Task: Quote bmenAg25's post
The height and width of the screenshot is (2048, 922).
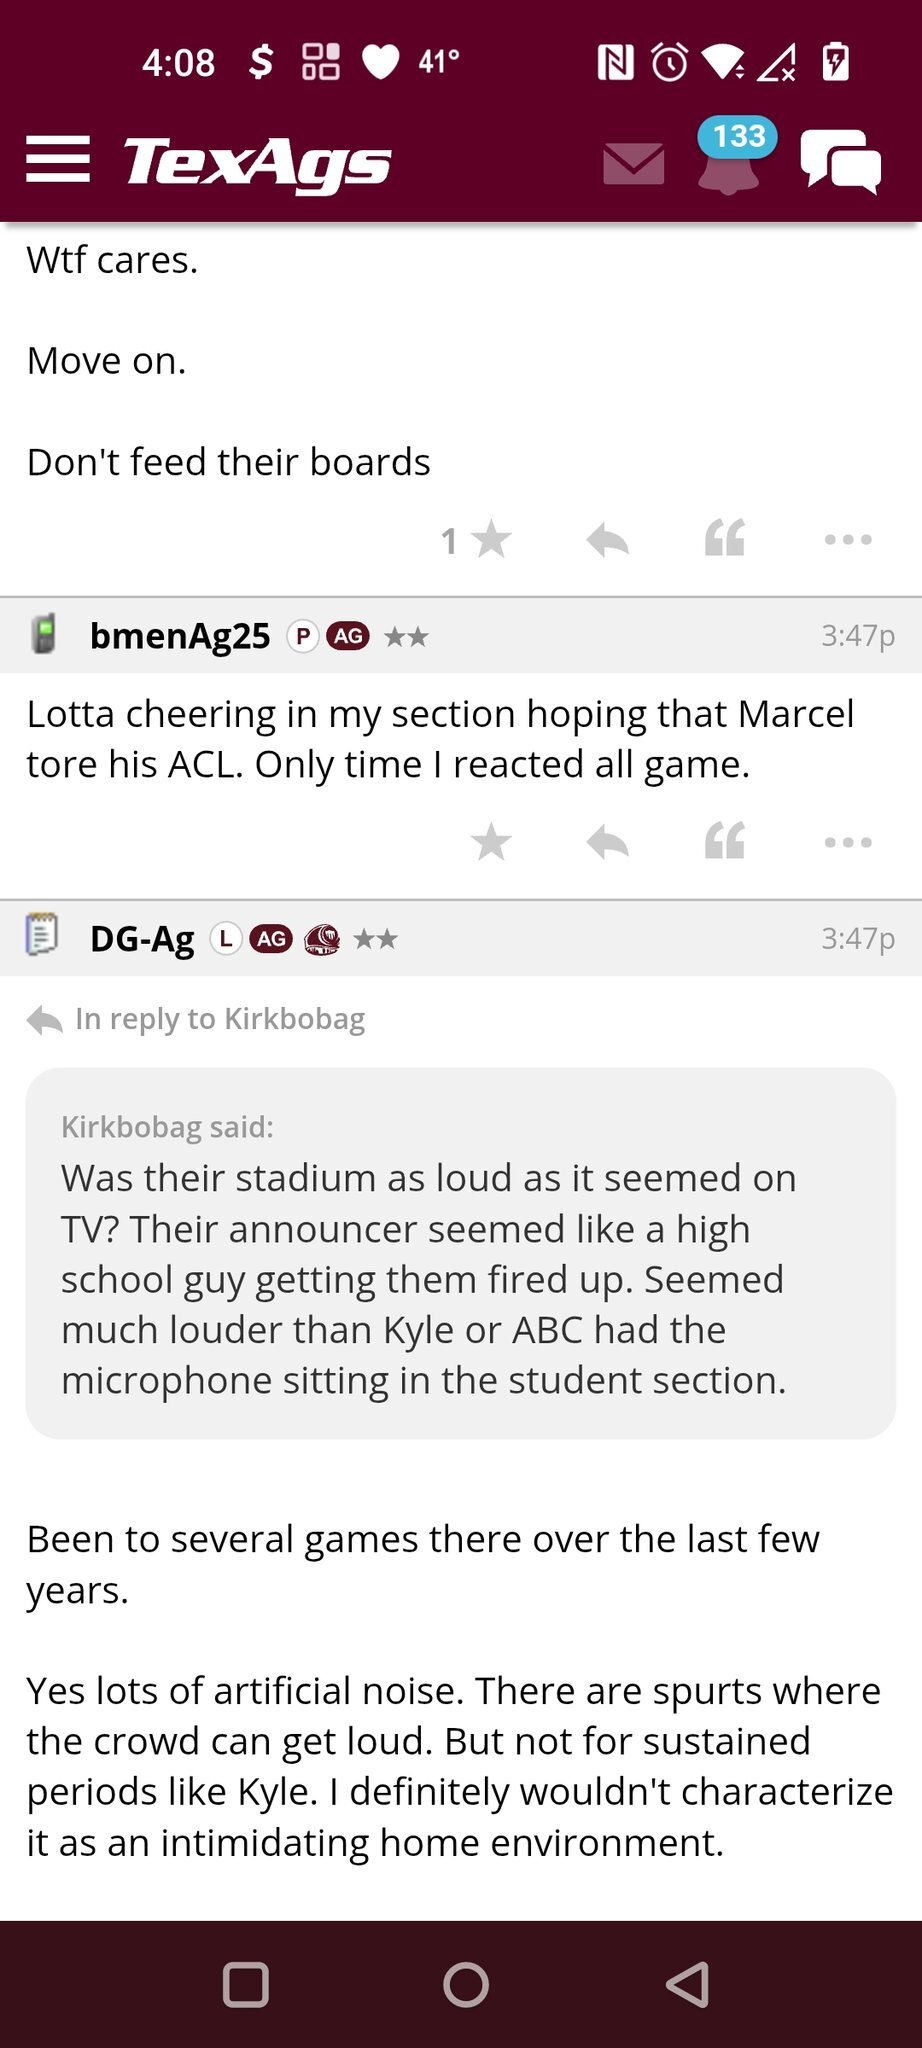Action: 725,841
